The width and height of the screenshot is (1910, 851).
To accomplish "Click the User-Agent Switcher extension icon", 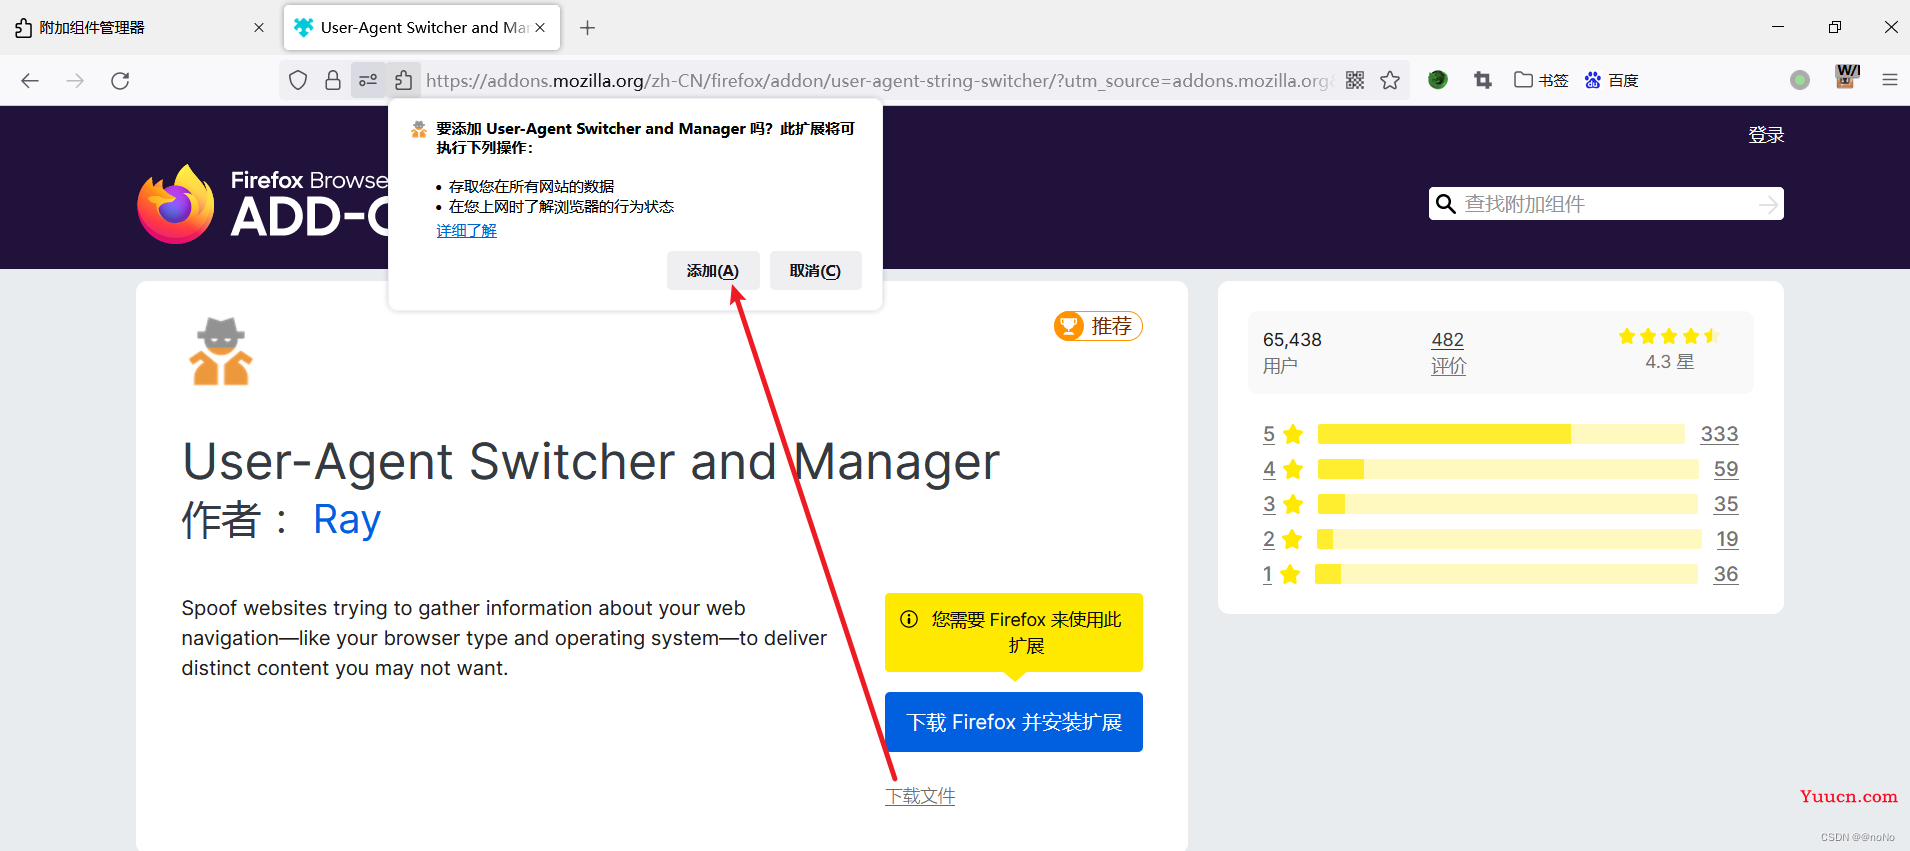I will tap(221, 351).
